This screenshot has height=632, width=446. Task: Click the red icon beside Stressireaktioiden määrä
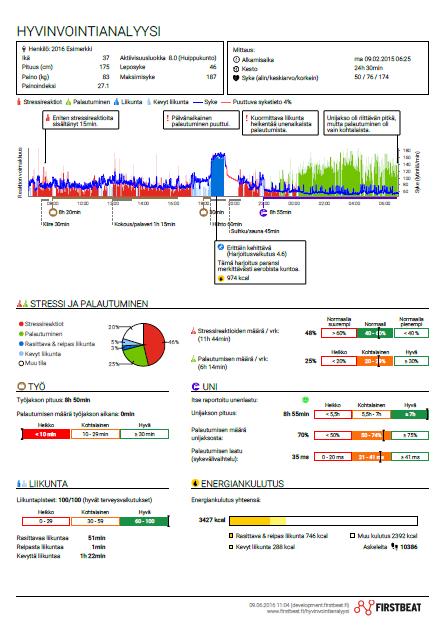(x=193, y=331)
